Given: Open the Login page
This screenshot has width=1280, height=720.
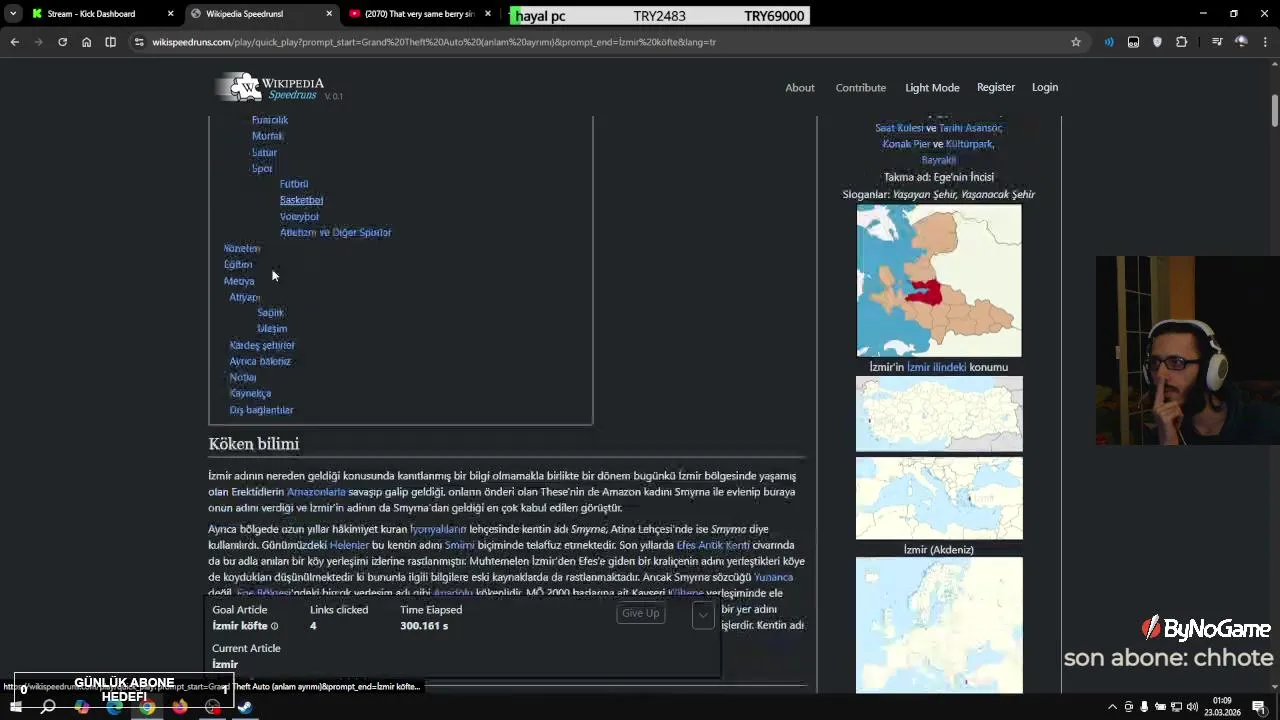Looking at the screenshot, I should coord(1045,87).
